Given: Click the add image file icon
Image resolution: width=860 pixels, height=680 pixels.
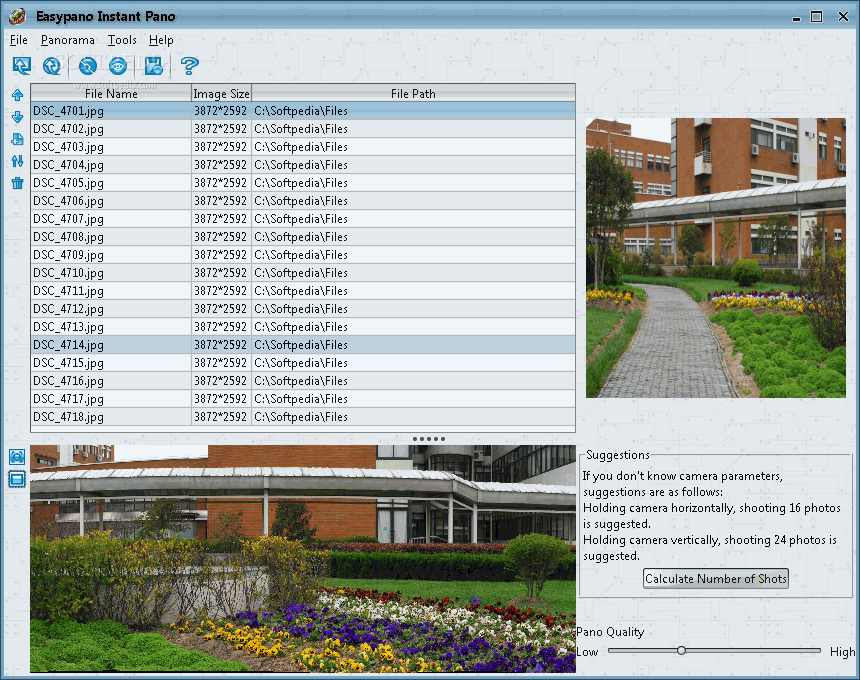Looking at the screenshot, I should coord(18,139).
